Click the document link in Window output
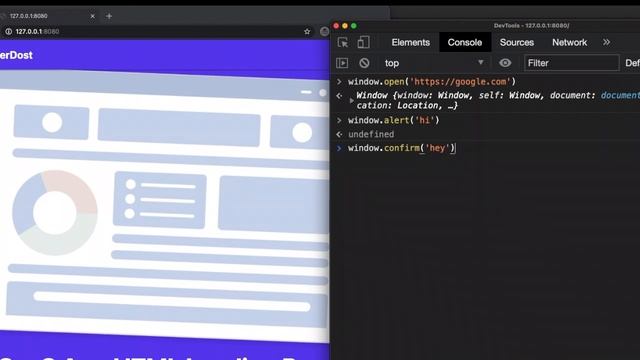This screenshot has width=640, height=360. click(x=620, y=95)
